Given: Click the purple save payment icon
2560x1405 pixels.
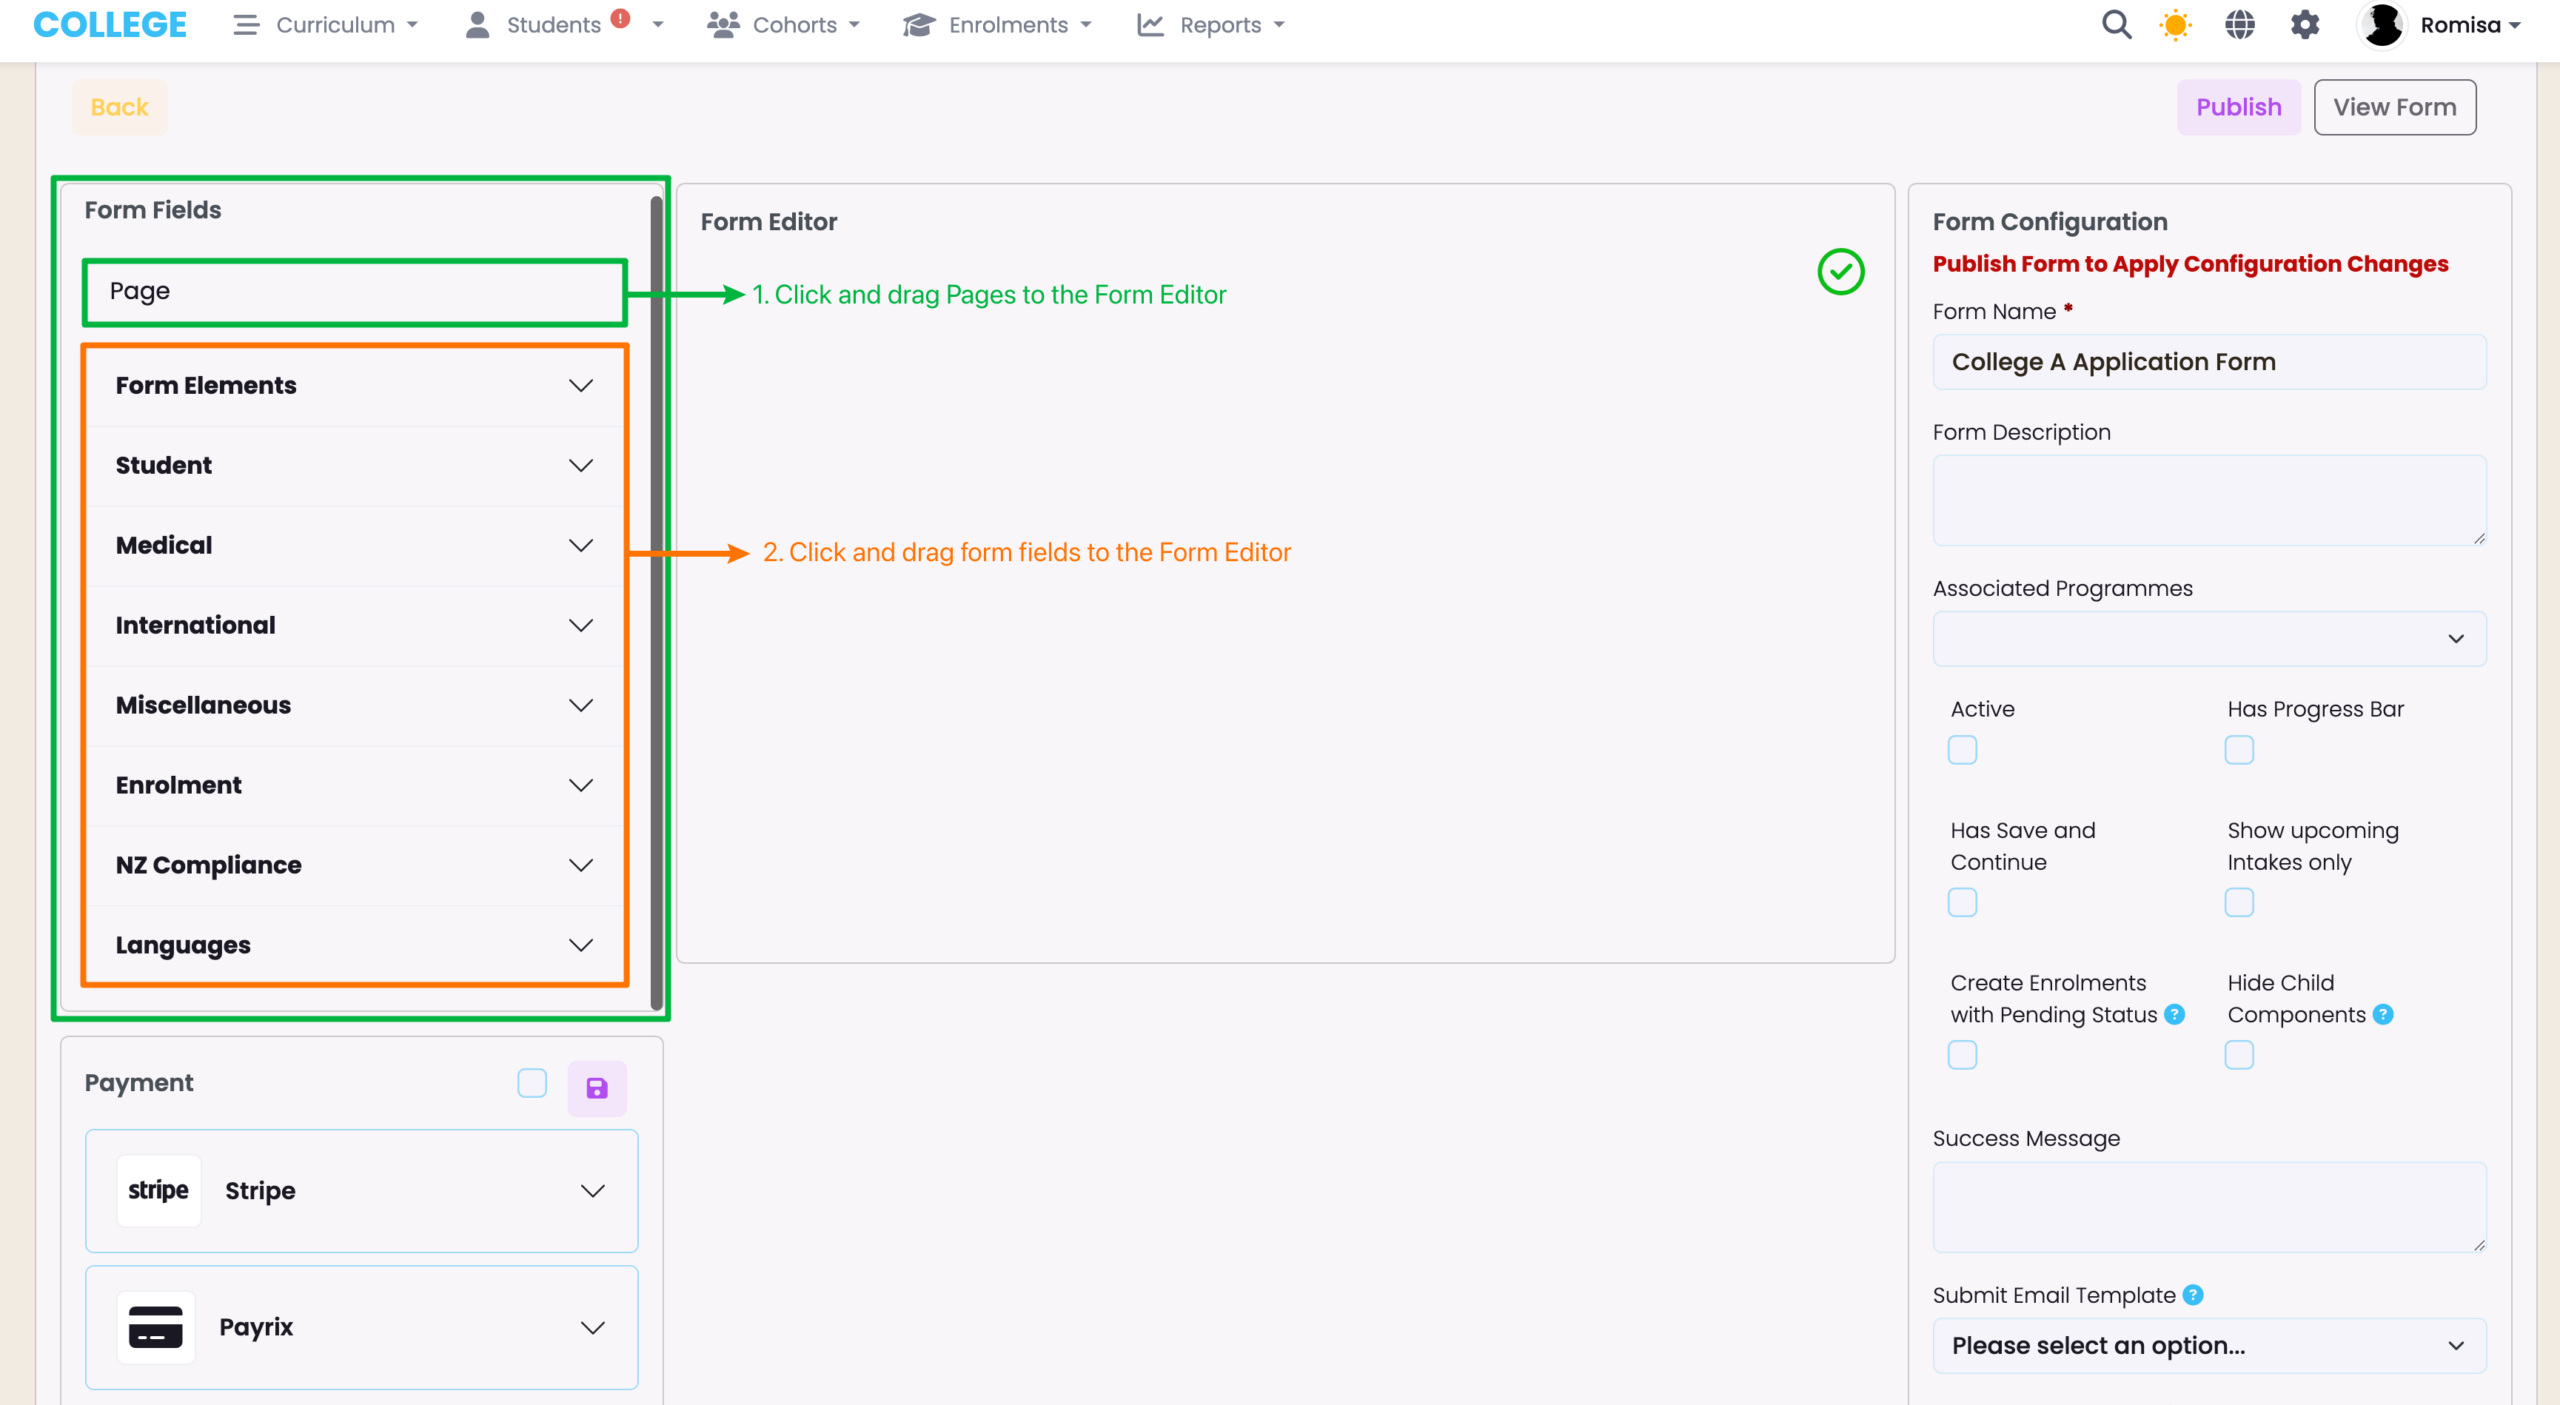Looking at the screenshot, I should 597,1088.
